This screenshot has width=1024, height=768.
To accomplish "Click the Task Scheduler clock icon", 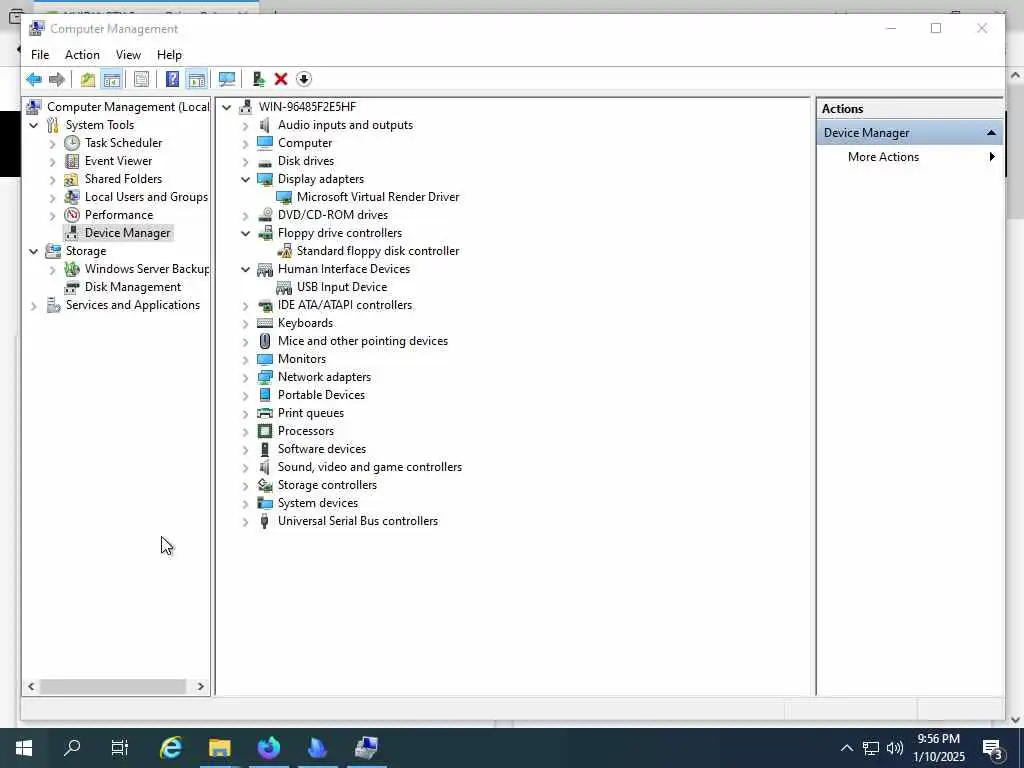I will point(72,143).
